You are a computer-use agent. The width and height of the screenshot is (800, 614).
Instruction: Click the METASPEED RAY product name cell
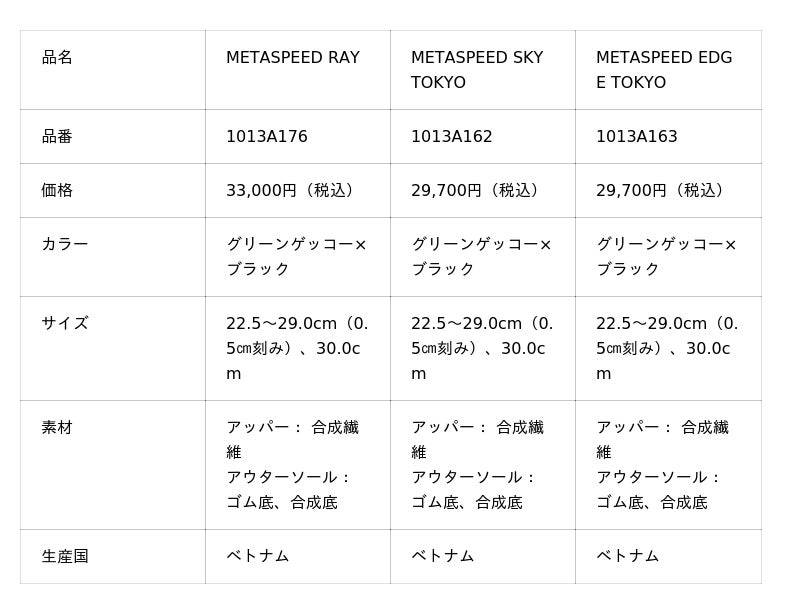(x=293, y=58)
